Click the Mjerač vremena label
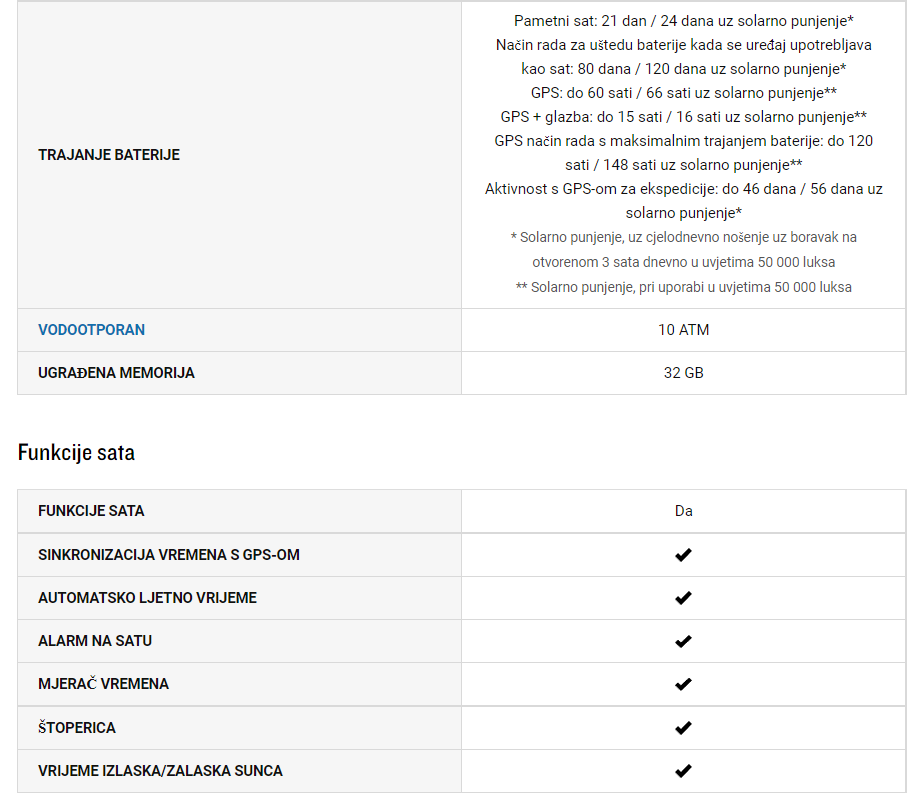Image resolution: width=916 pixels, height=802 pixels. tap(103, 684)
